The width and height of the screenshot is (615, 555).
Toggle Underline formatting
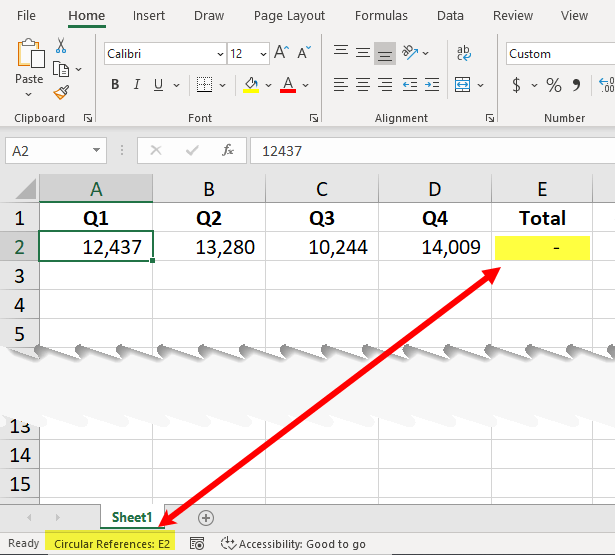click(158, 85)
